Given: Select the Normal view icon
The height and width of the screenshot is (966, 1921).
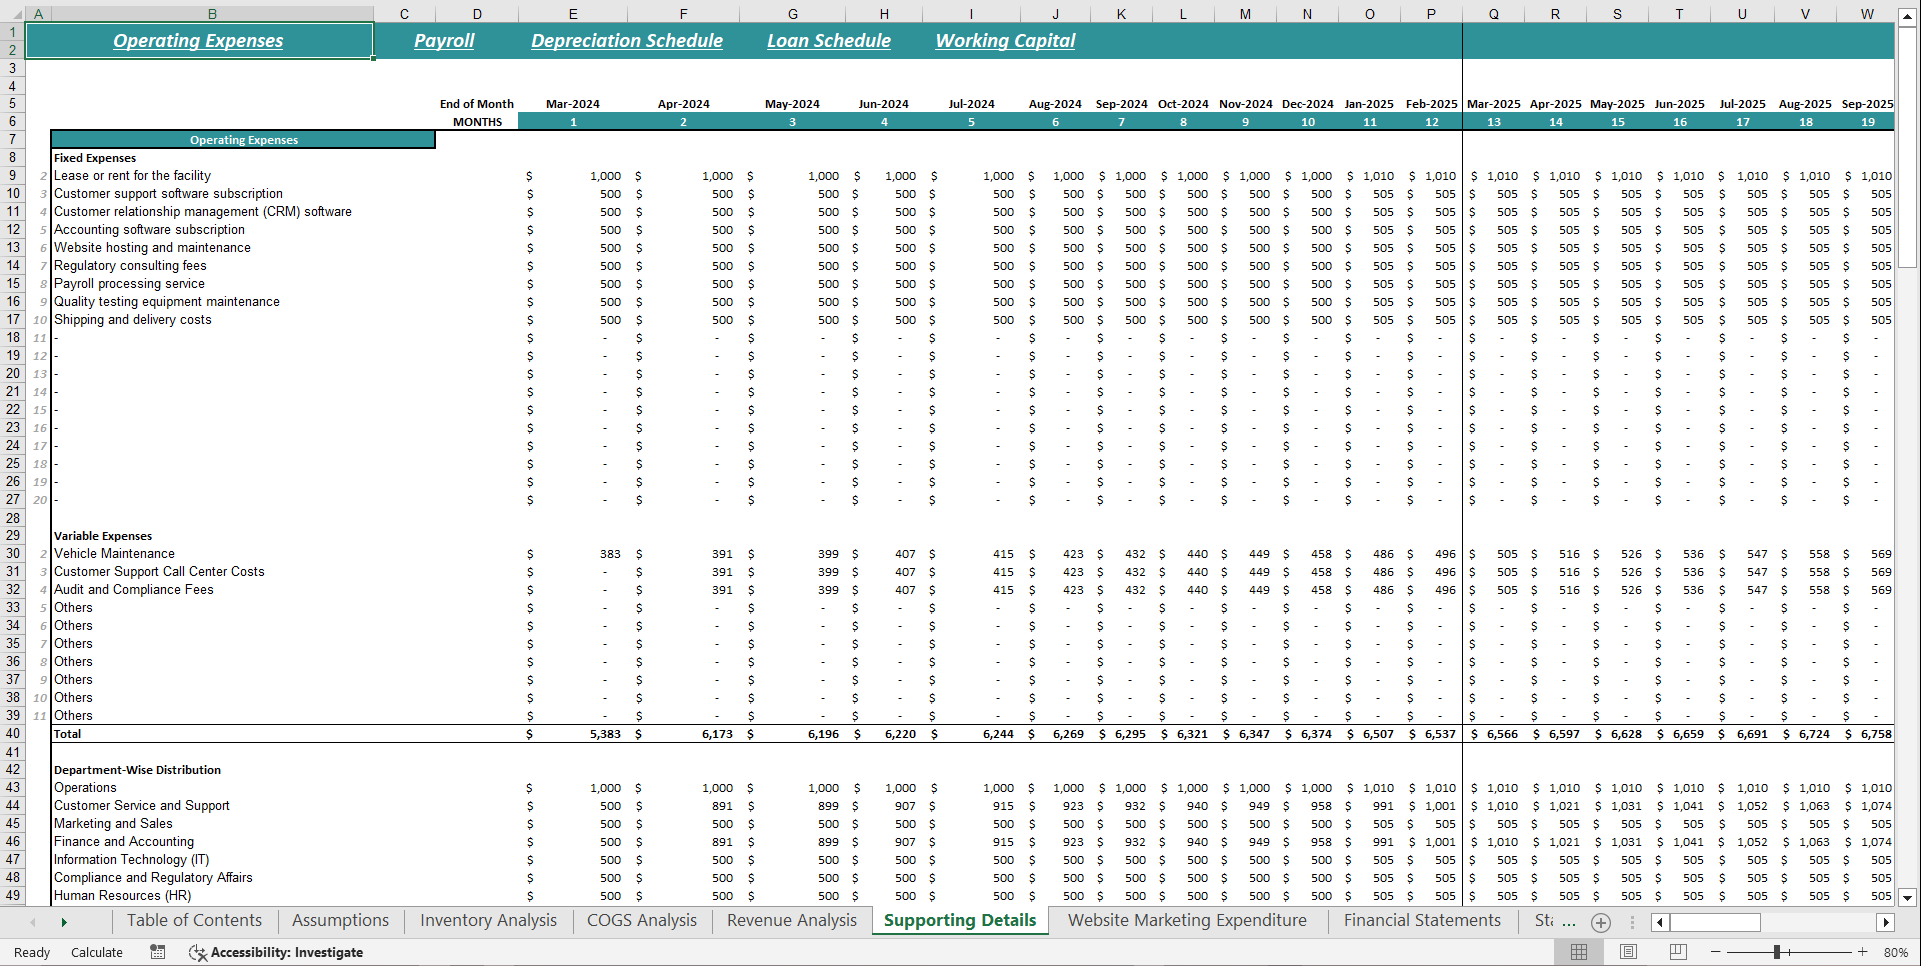Looking at the screenshot, I should pyautogui.click(x=1580, y=951).
